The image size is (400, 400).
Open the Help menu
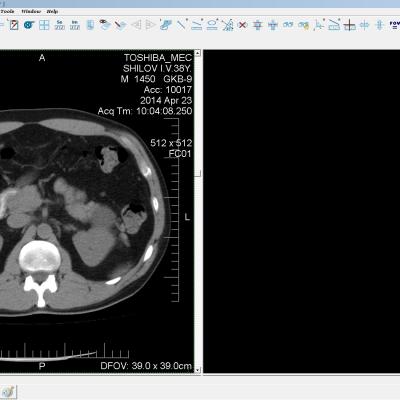[52, 11]
